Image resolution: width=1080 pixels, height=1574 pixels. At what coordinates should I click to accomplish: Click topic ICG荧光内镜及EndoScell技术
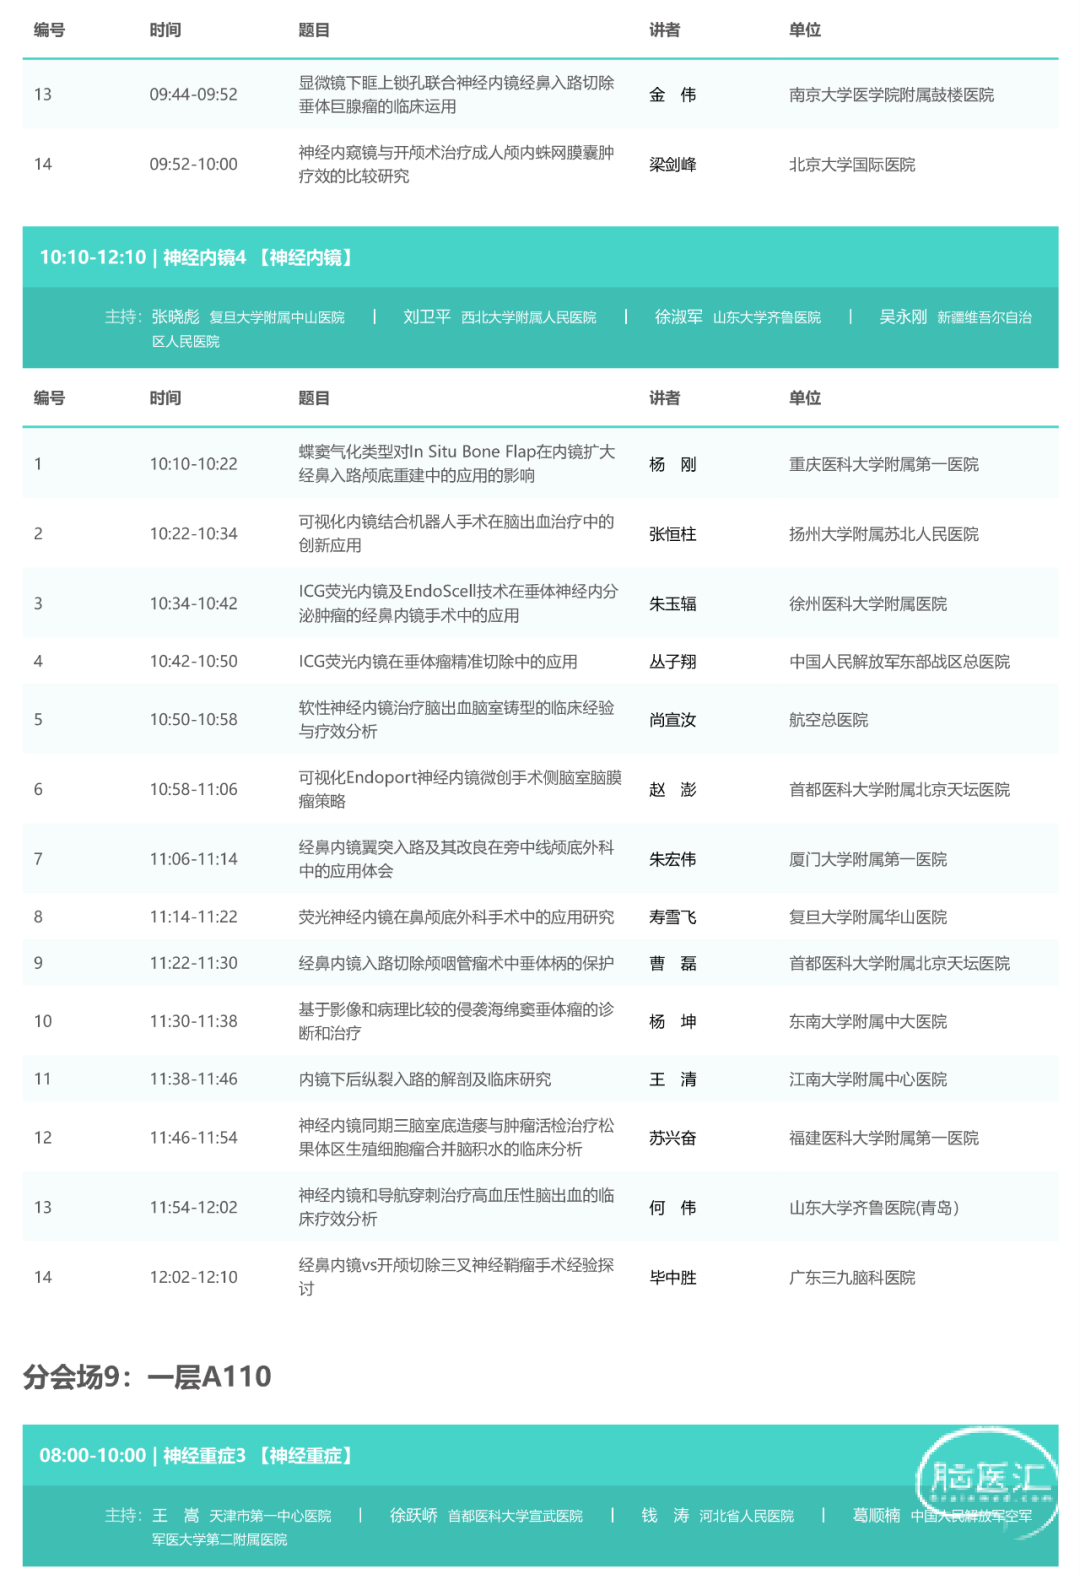click(458, 604)
